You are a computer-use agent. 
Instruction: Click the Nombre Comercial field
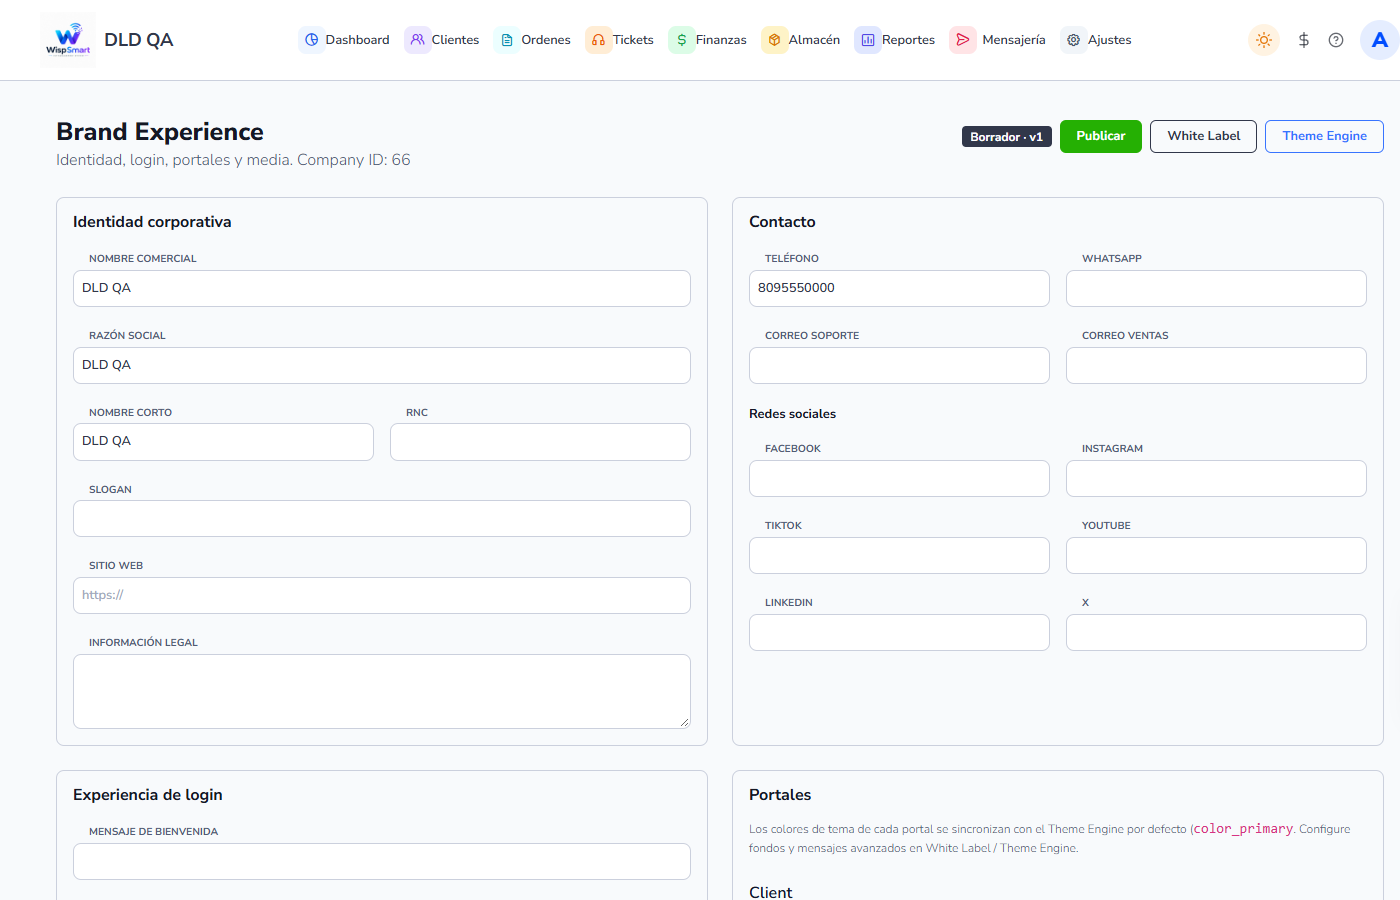coord(382,288)
